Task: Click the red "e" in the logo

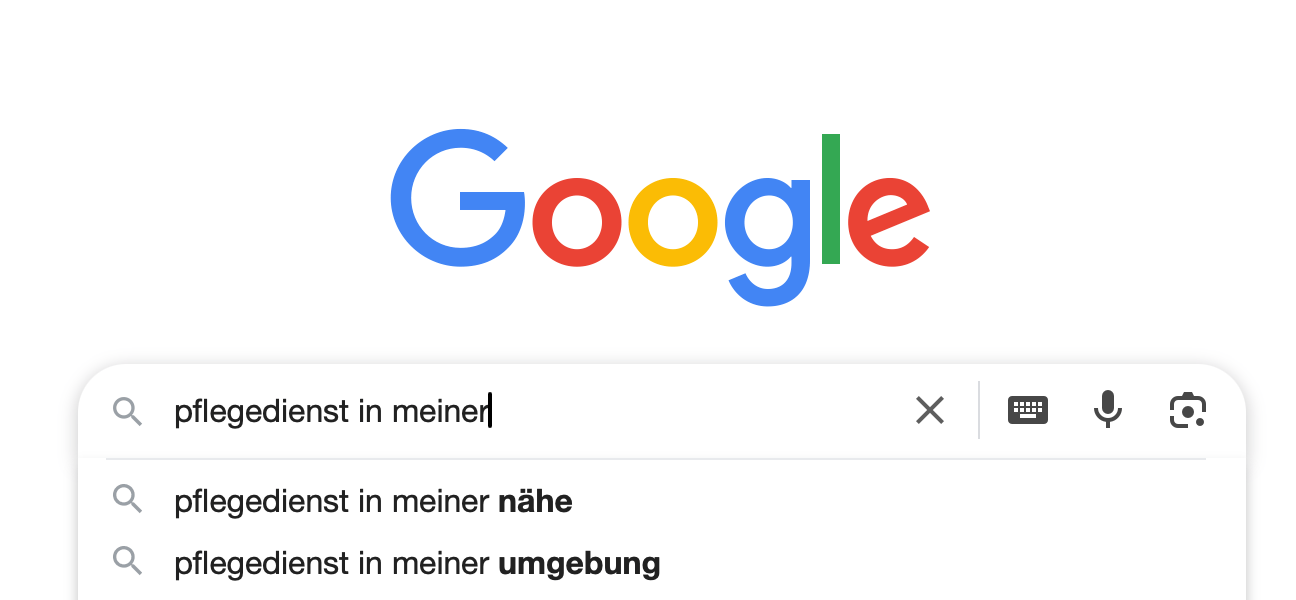Action: point(888,223)
